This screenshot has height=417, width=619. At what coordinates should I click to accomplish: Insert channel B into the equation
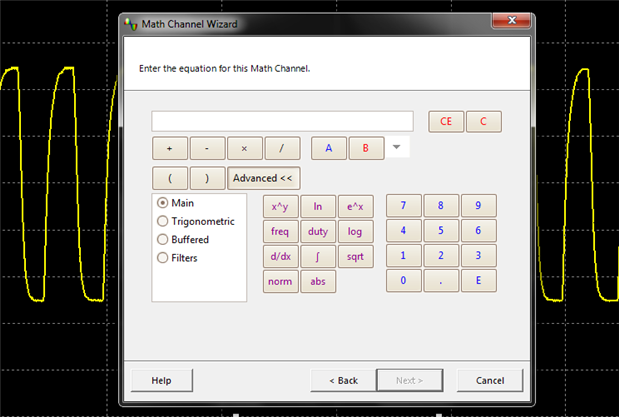(x=366, y=148)
